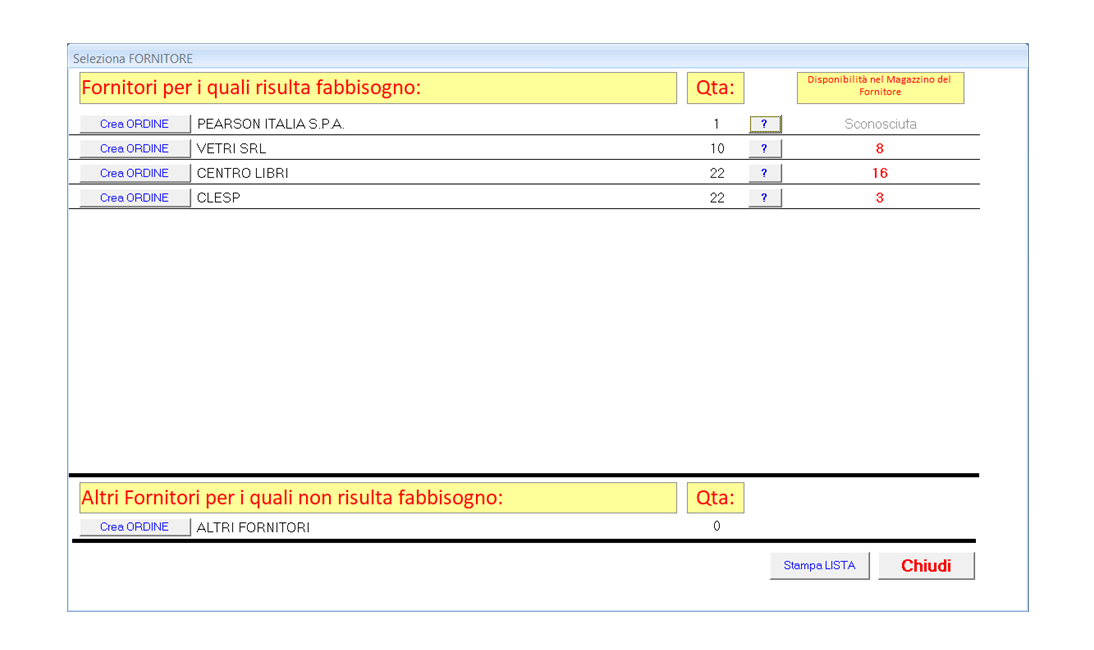
Task: Click the Sconosciuta availability value
Action: coord(880,124)
